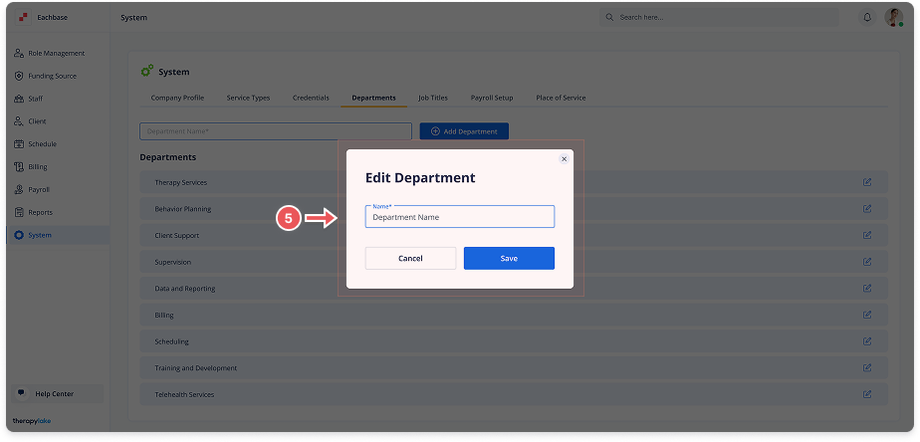Select the Telehealth Services row text

(184, 394)
